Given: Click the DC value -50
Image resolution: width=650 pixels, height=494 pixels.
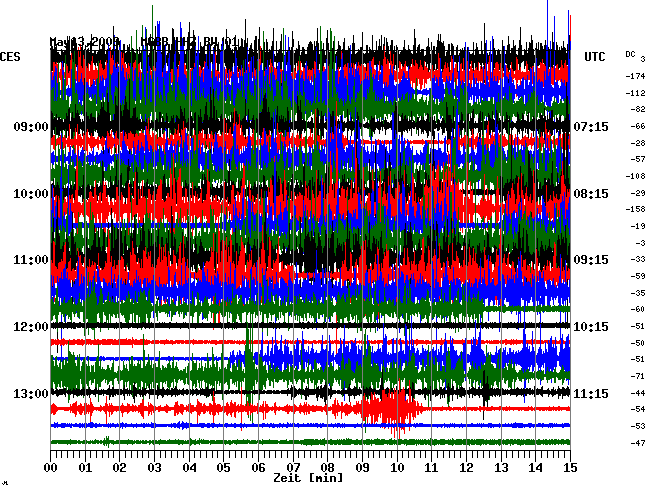Looking at the screenshot, I should point(638,343).
